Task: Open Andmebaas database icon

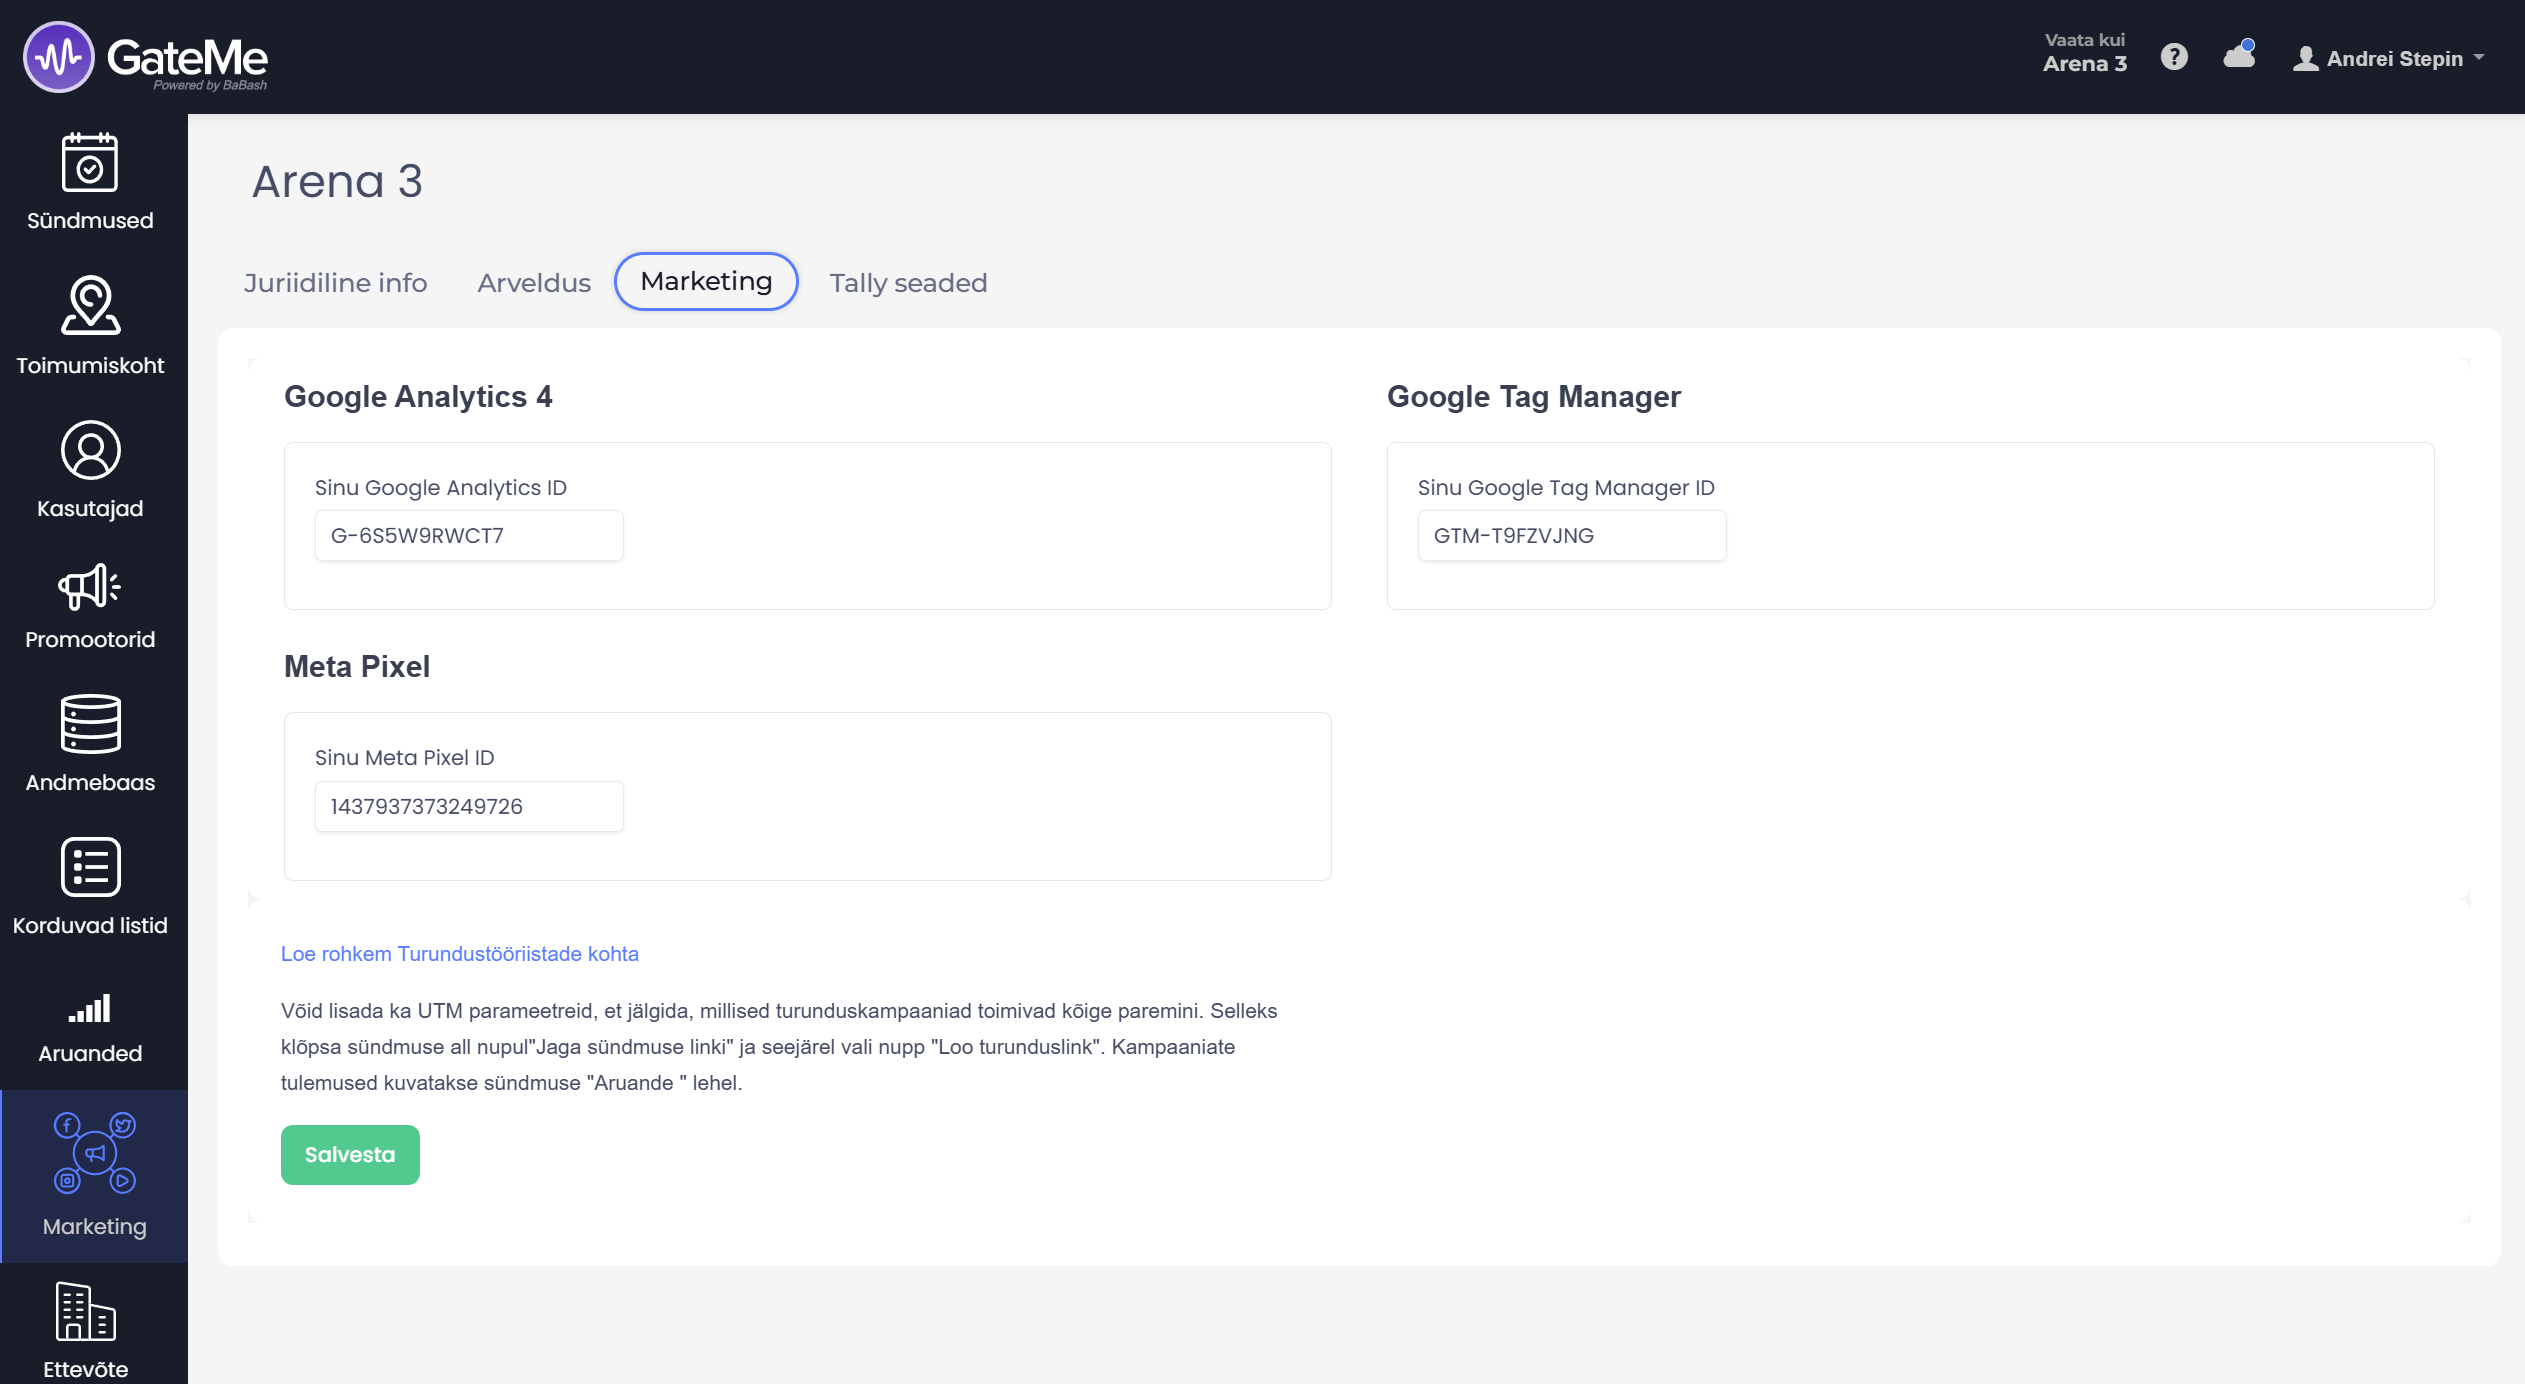Action: (x=90, y=724)
